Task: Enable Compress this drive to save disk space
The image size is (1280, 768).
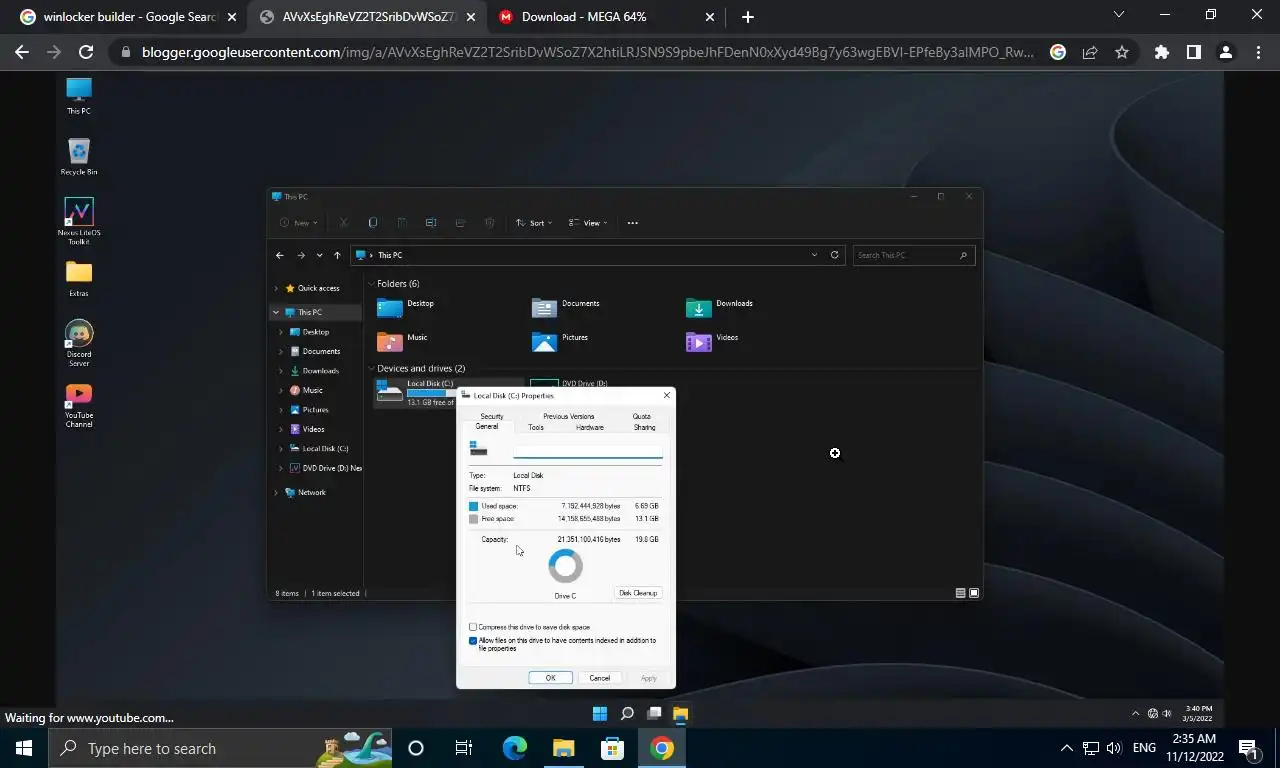Action: pos(473,627)
